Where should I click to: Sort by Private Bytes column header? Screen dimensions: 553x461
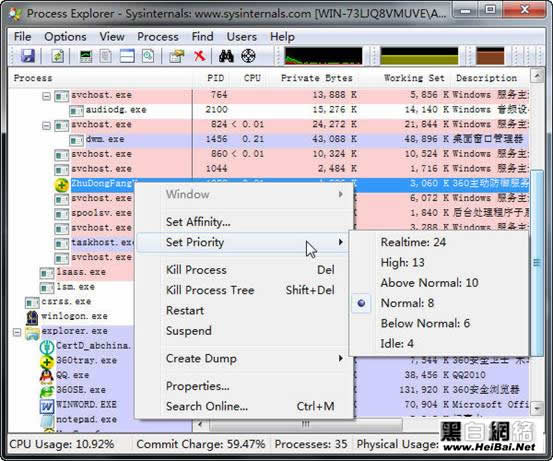[314, 78]
